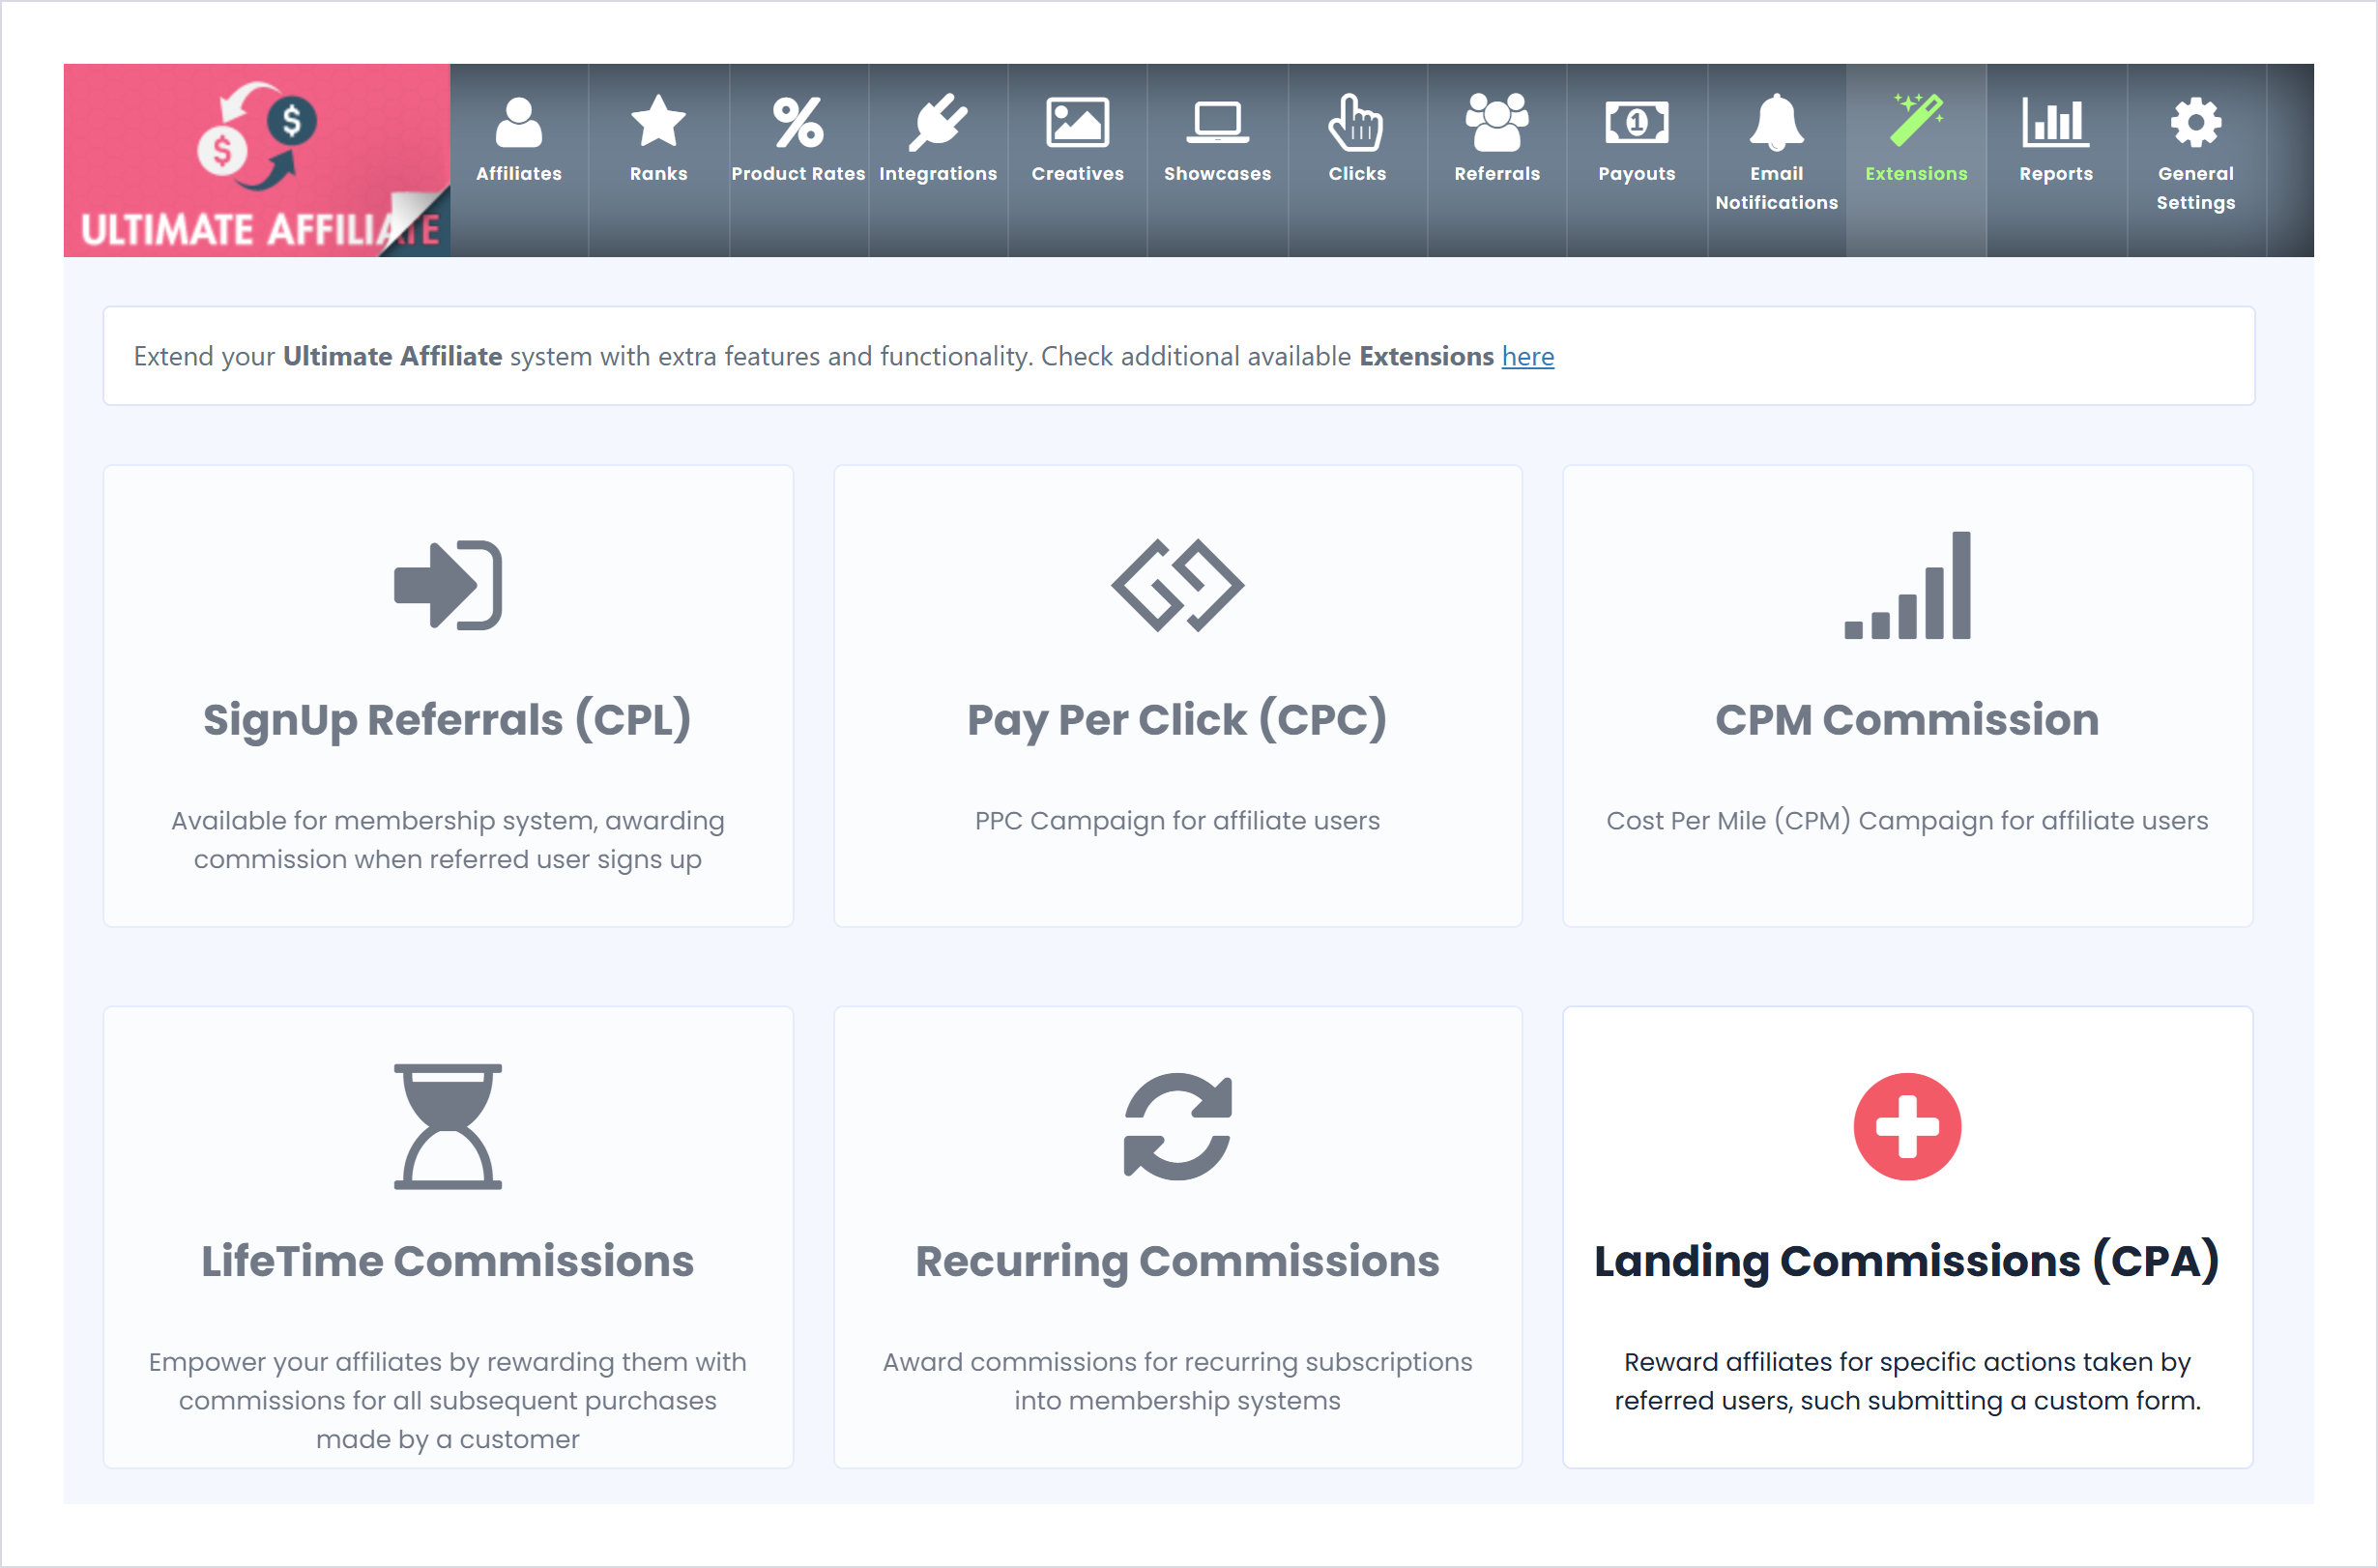Click the SignUp Referrals arrow icon
2378x1568 pixels.
click(447, 585)
